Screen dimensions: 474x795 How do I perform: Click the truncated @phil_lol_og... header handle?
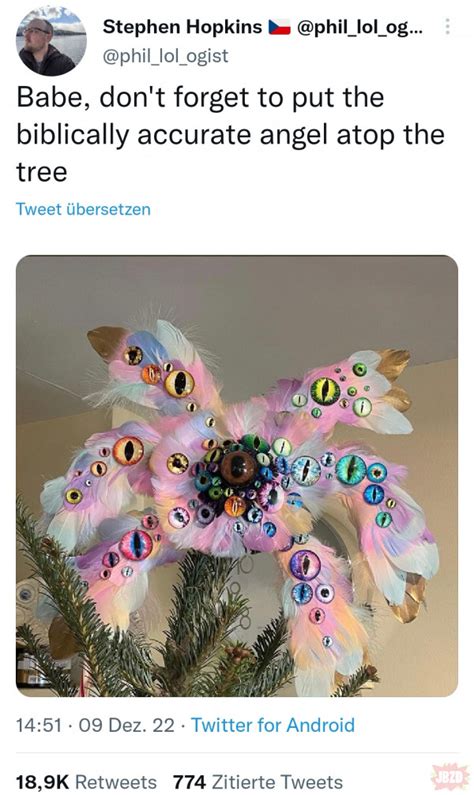(358, 27)
